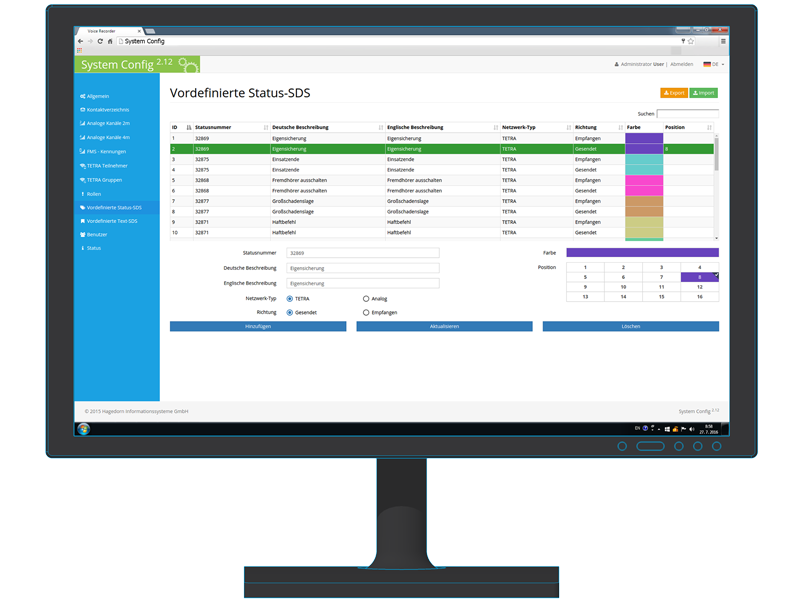
Task: Open the DE language dropdown
Action: [x=713, y=64]
